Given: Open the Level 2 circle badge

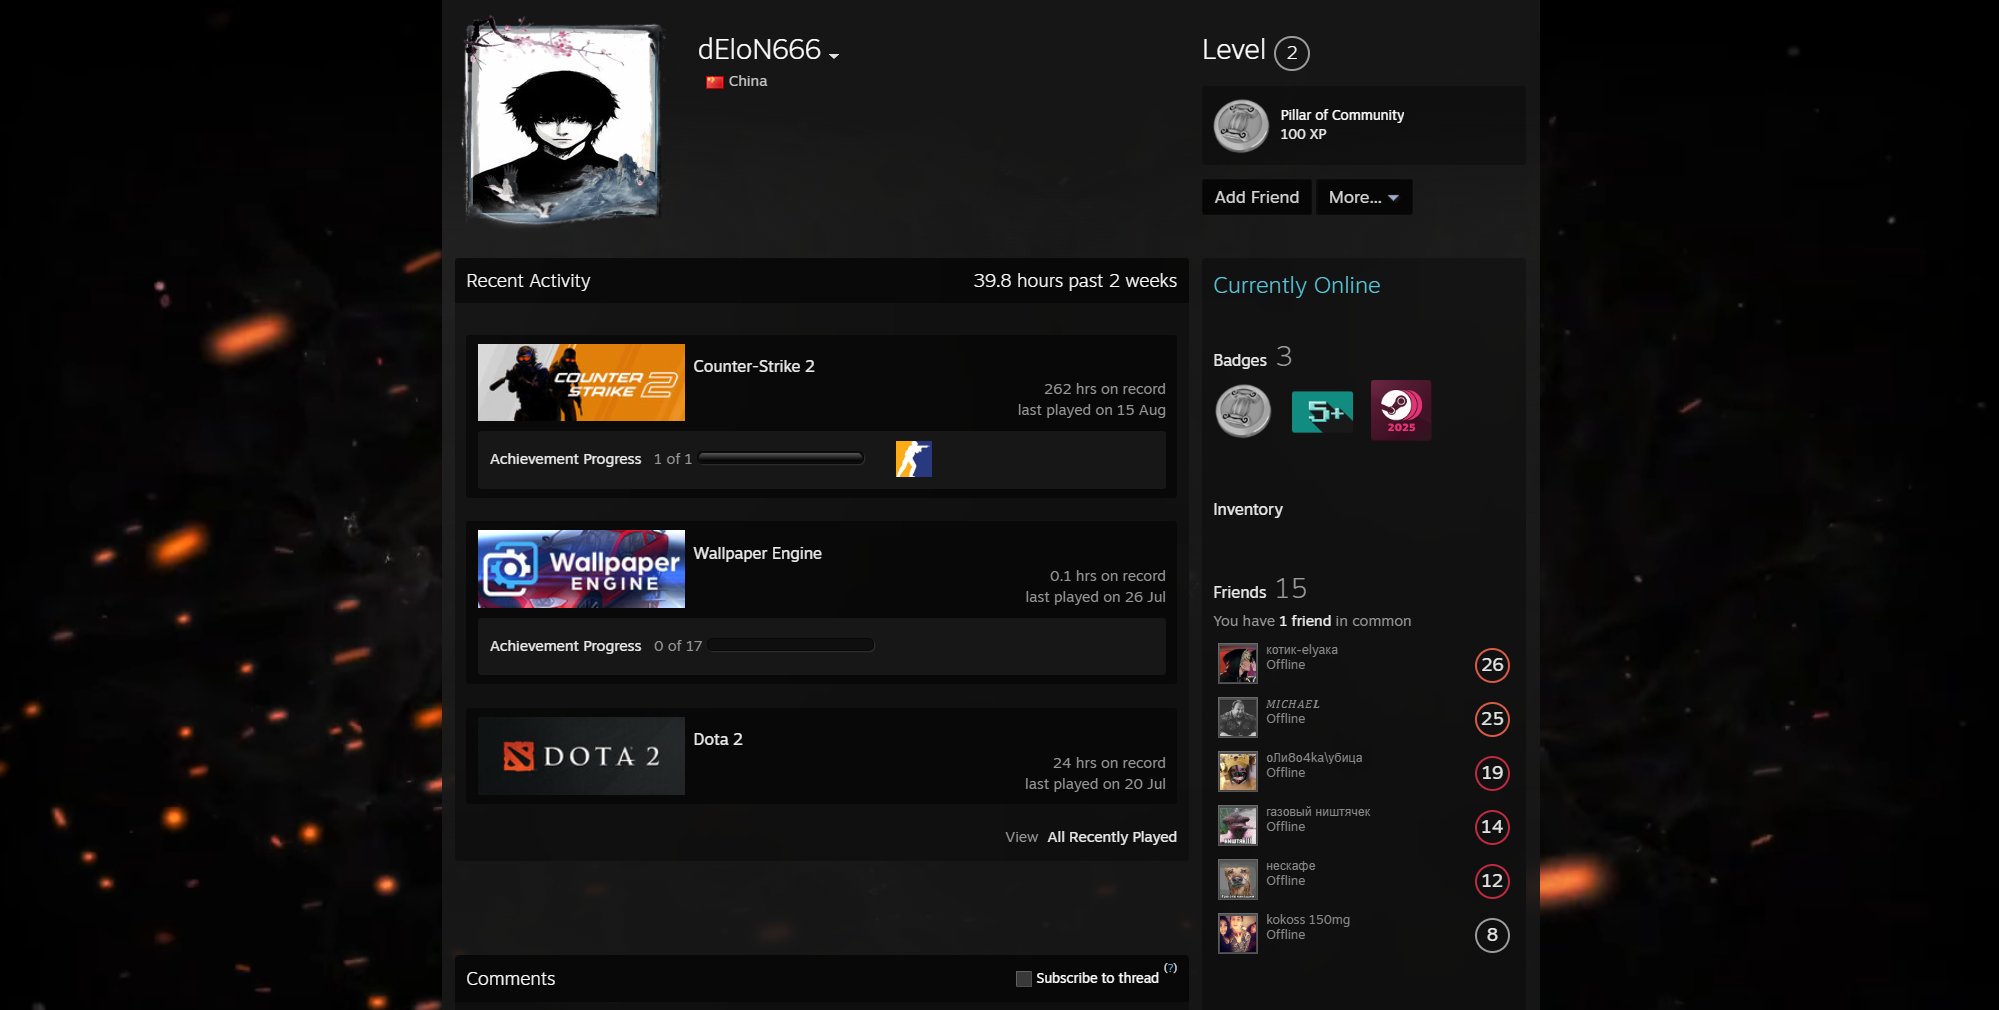Looking at the screenshot, I should 1292,53.
